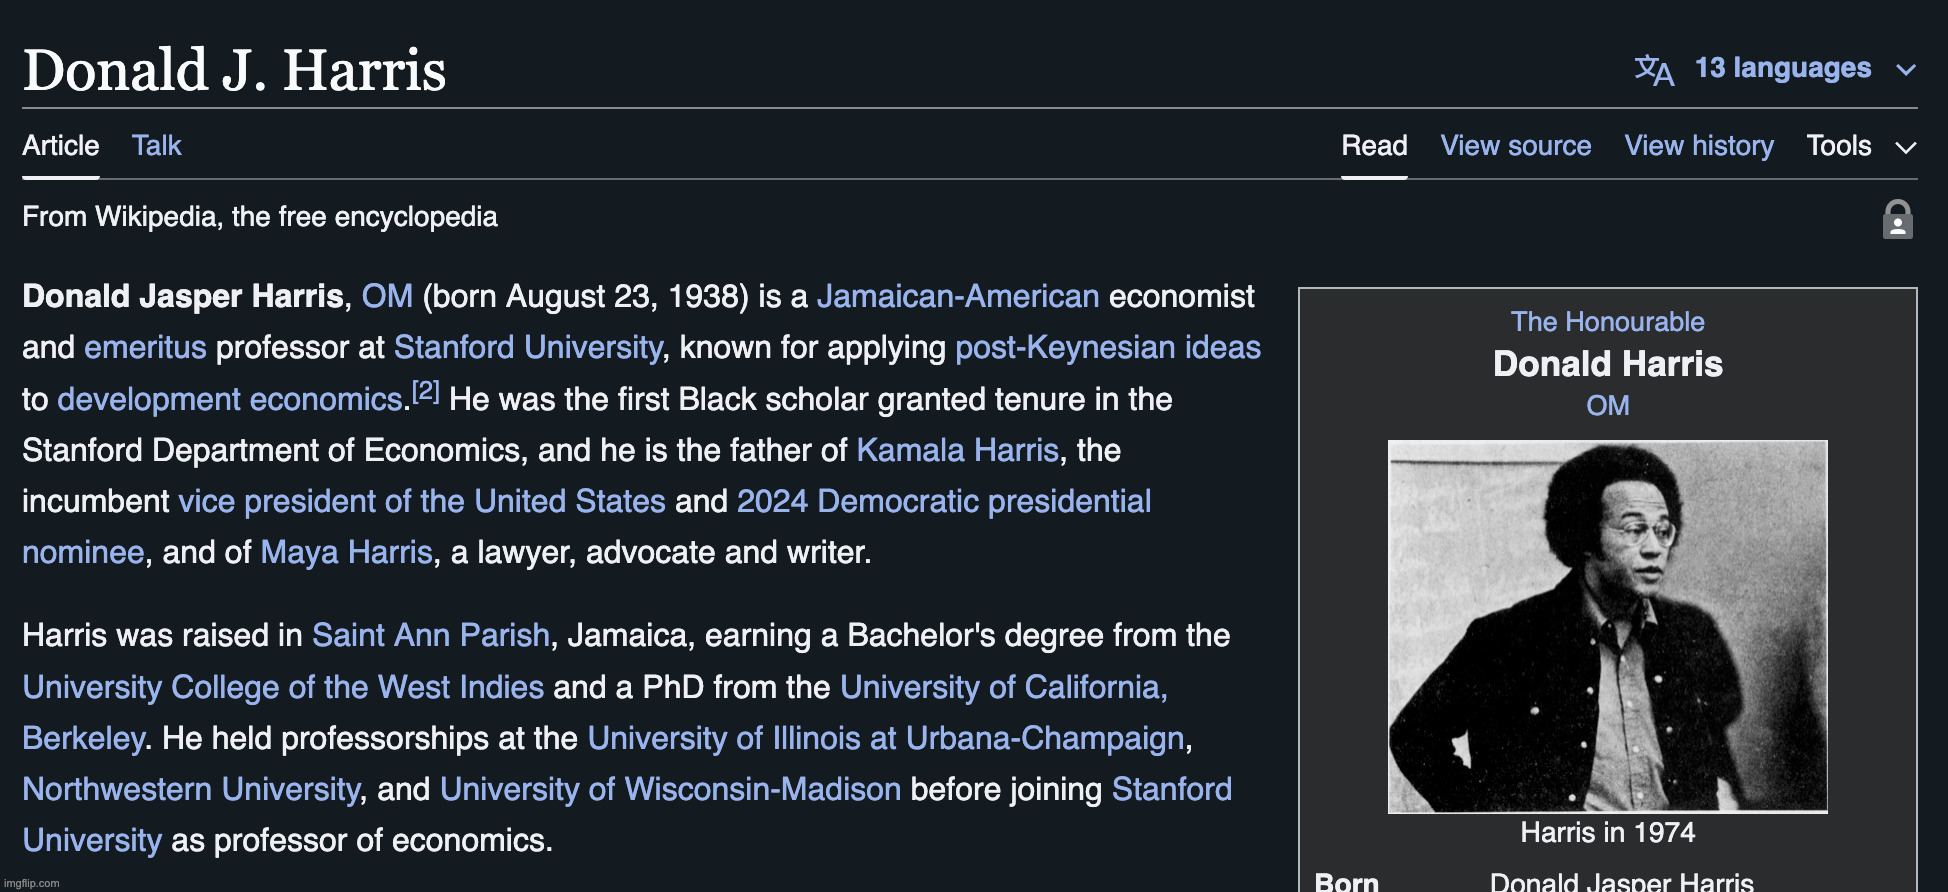Expand the 13 languages dropdown
The image size is (1948, 892).
(1782, 68)
